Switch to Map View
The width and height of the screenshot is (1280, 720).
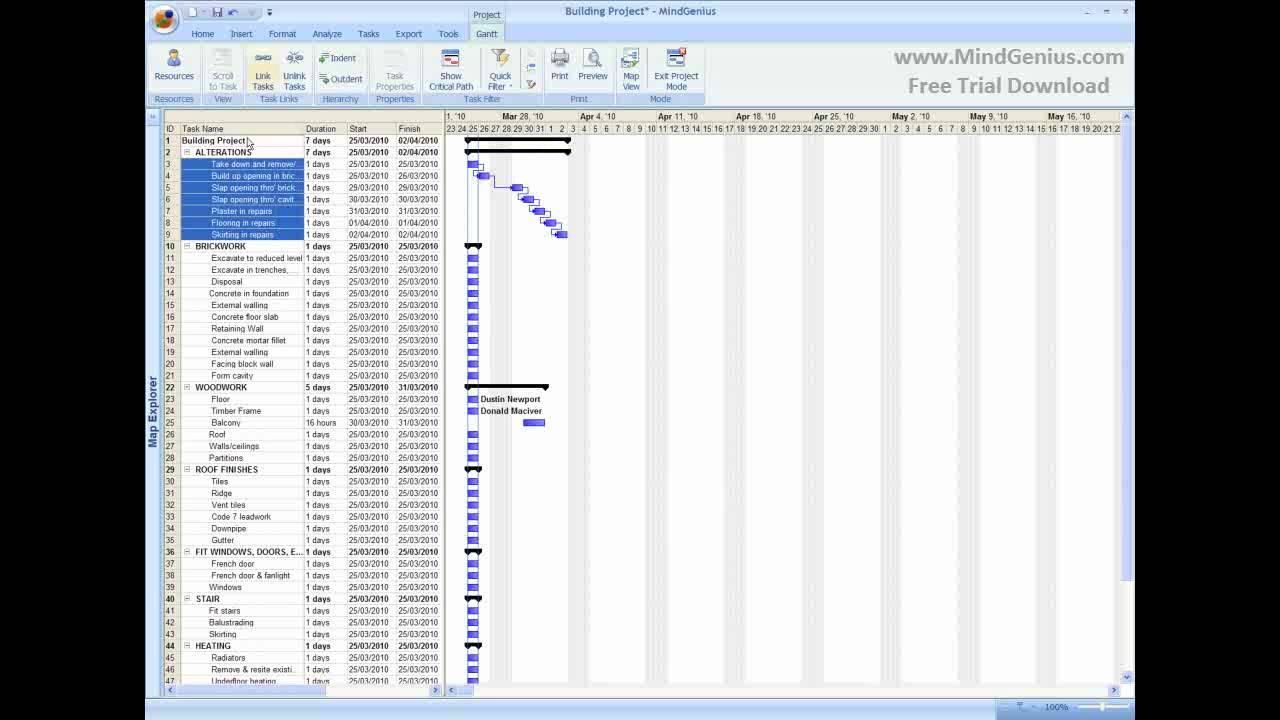point(631,68)
